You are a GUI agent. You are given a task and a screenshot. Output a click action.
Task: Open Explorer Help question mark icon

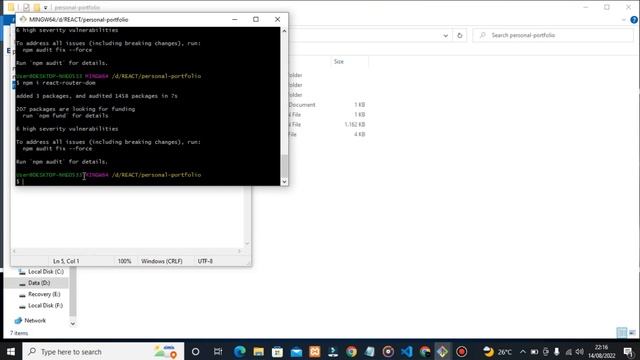point(634,20)
